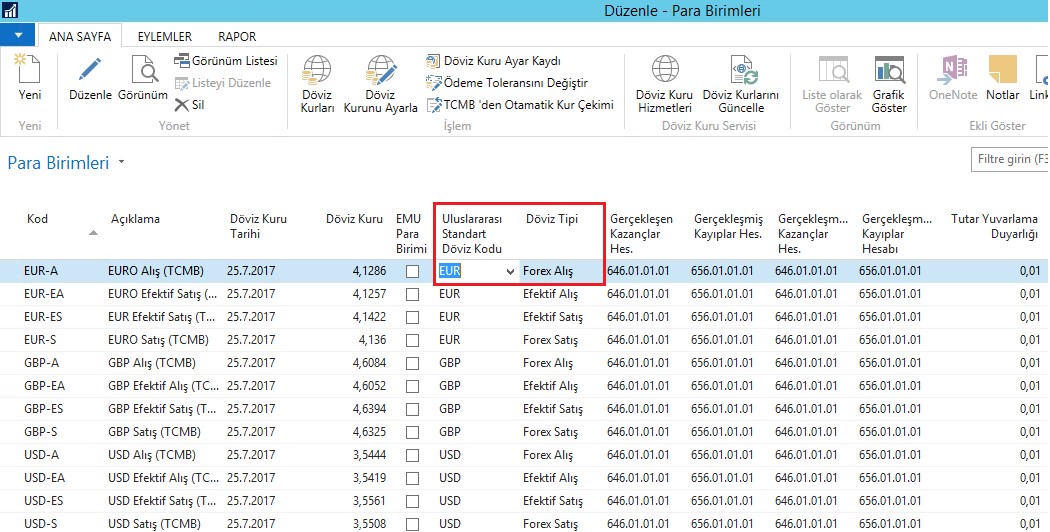Click Sil to delete the record

(190, 105)
